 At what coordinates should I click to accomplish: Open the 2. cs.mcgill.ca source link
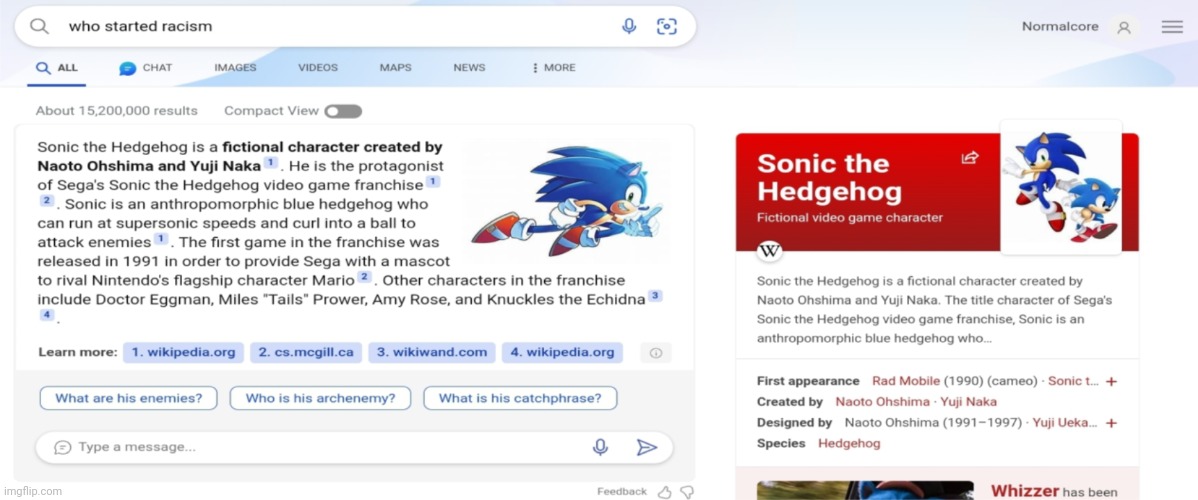click(306, 352)
